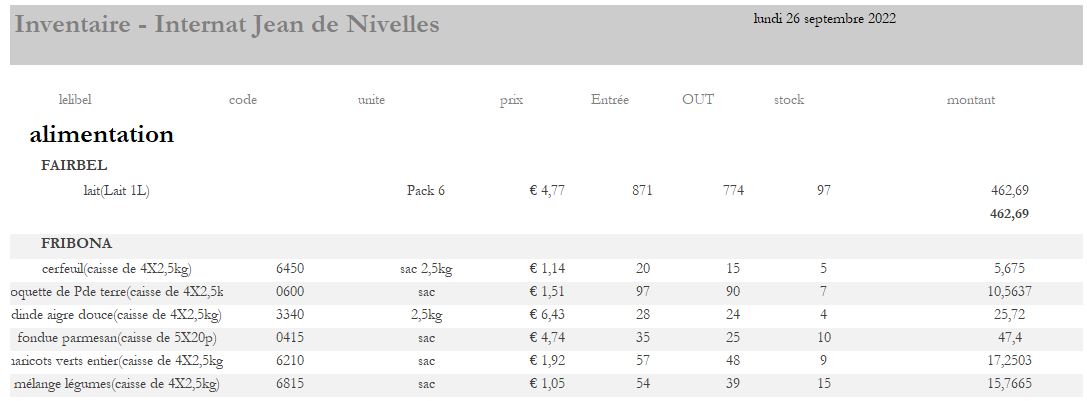
Task: Click the € 4,74 price for fondue parmesan
Action: coord(547,337)
